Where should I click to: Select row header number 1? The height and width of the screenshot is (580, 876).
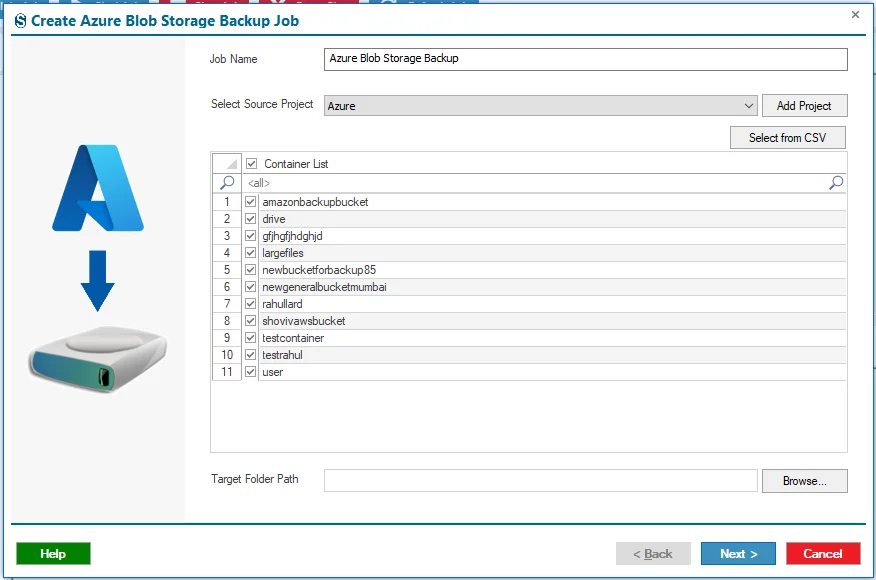[x=227, y=202]
